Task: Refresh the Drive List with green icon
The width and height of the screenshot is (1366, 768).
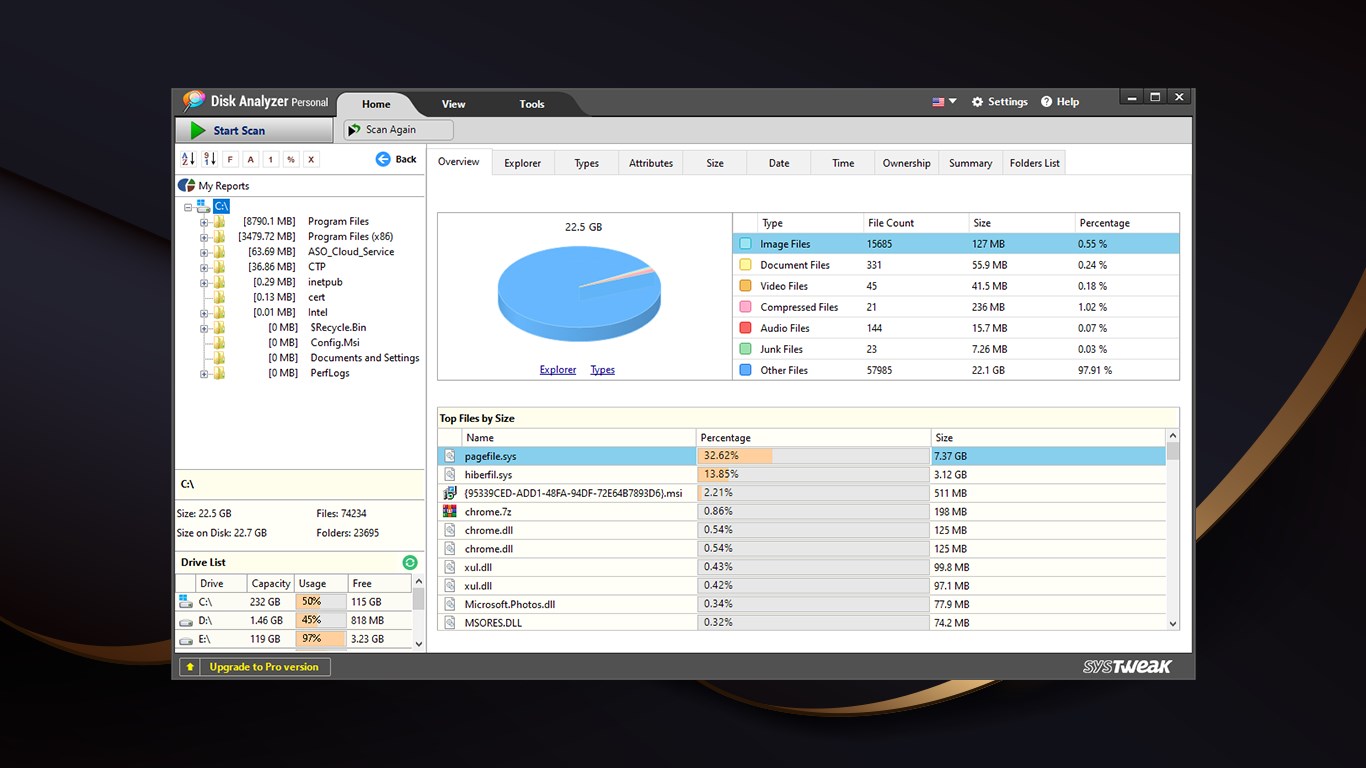Action: [410, 563]
